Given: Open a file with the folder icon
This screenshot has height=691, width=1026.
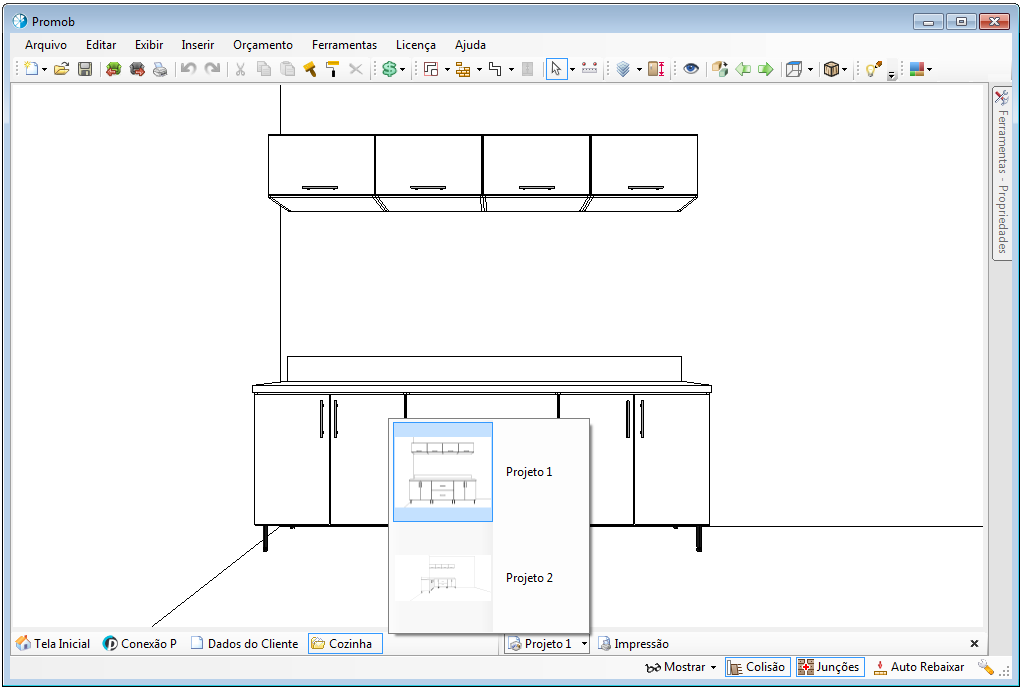Looking at the screenshot, I should point(61,69).
